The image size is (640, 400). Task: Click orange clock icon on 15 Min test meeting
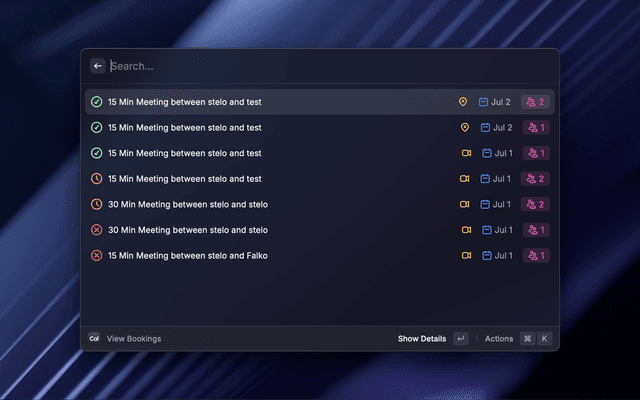pyautogui.click(x=96, y=179)
